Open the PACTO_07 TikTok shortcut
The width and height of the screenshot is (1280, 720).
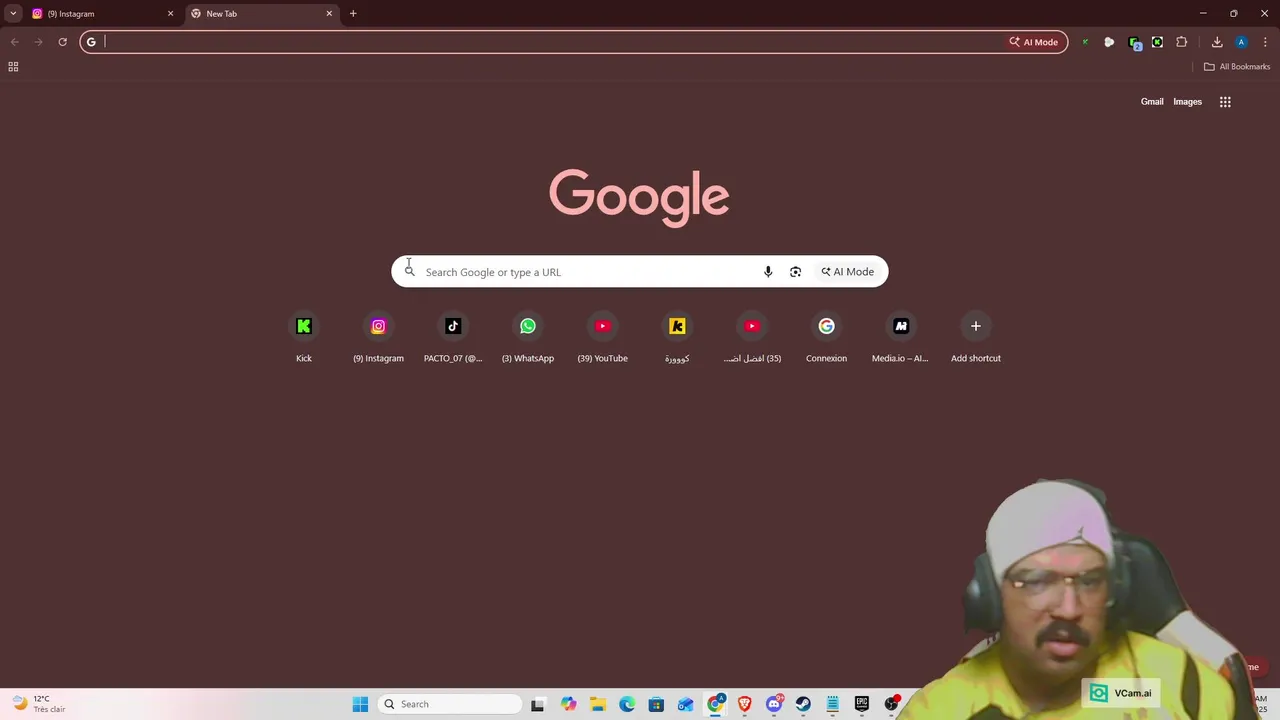pyautogui.click(x=453, y=338)
